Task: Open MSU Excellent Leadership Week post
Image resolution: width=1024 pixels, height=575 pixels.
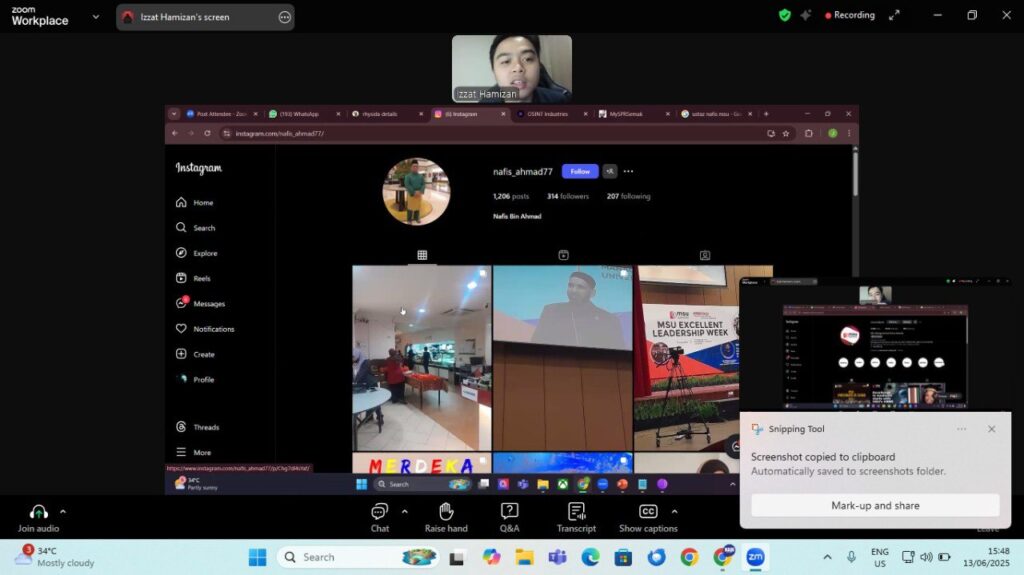Action: 703,357
